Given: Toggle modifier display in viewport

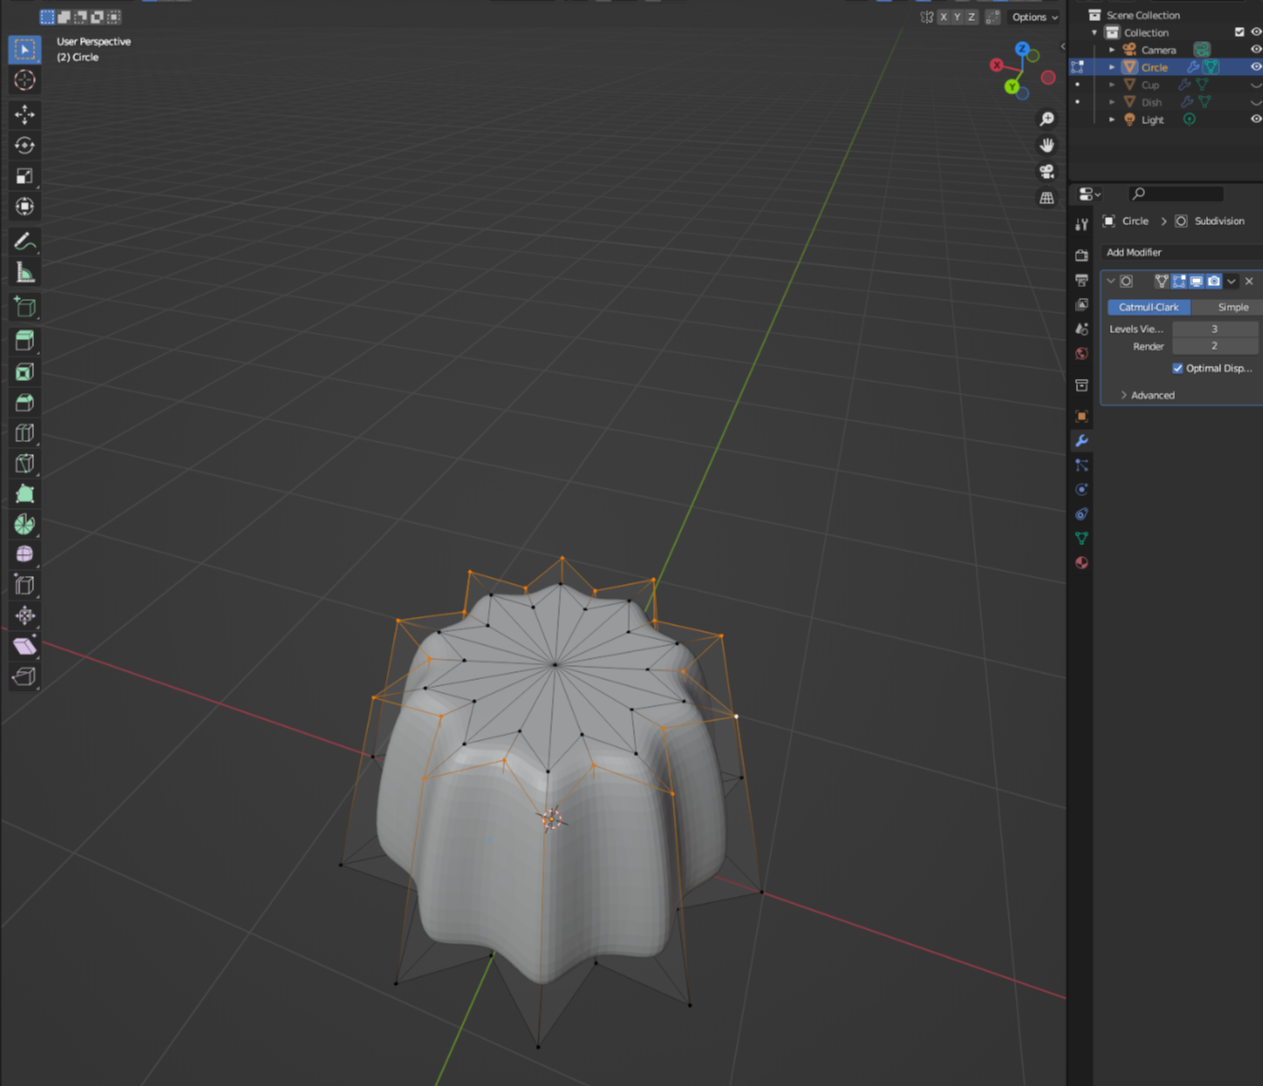Looking at the screenshot, I should pyautogui.click(x=1196, y=281).
